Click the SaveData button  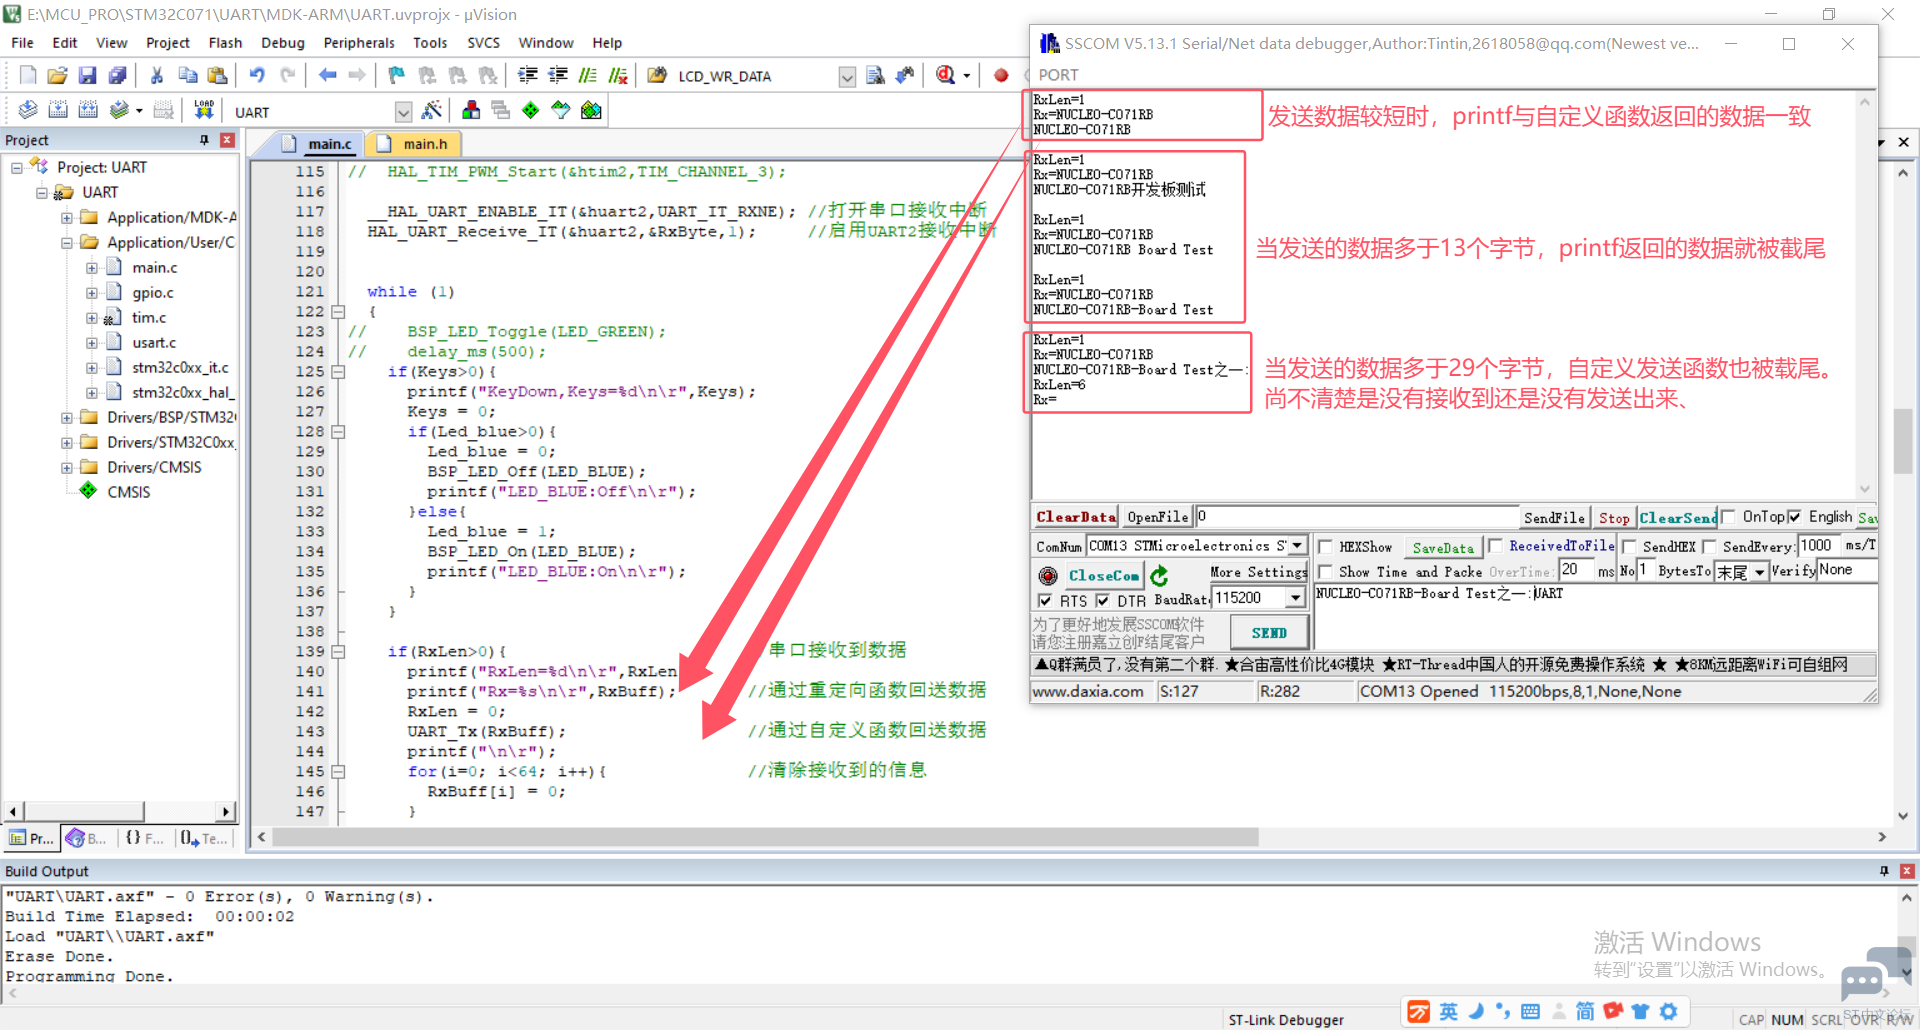pyautogui.click(x=1443, y=547)
